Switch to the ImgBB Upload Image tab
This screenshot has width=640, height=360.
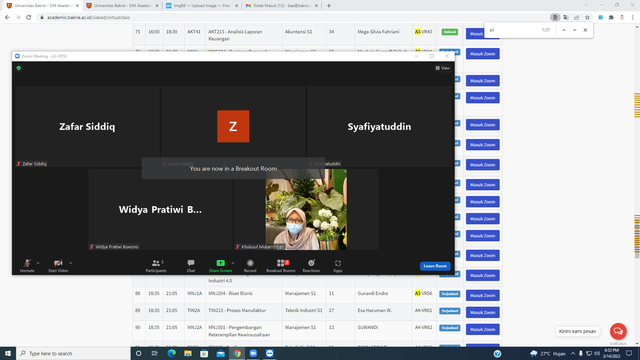pos(202,6)
